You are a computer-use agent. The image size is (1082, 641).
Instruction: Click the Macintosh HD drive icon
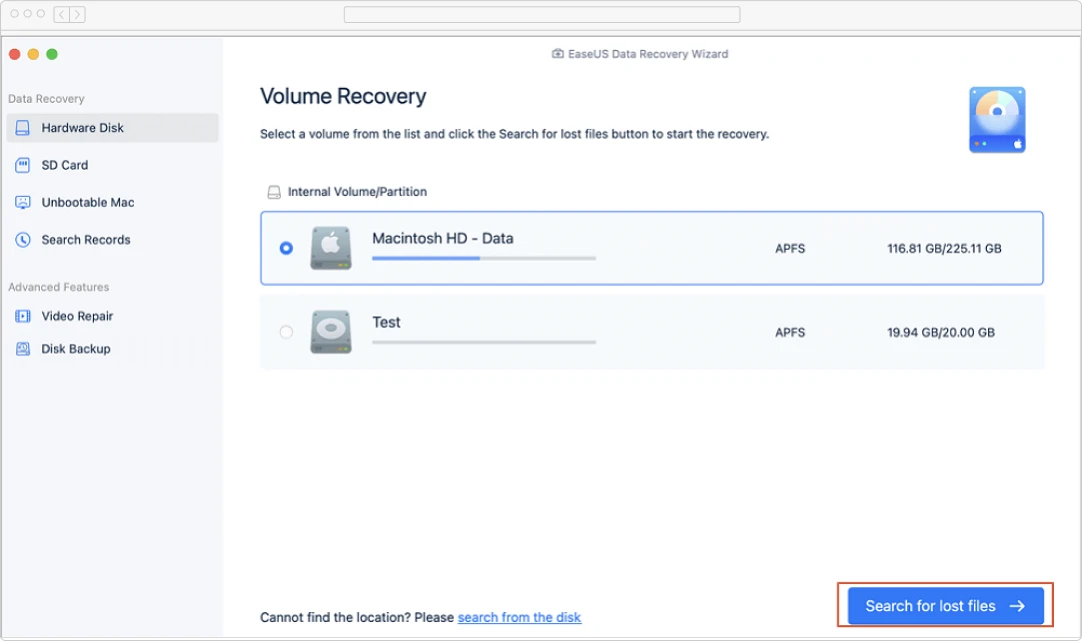329,247
